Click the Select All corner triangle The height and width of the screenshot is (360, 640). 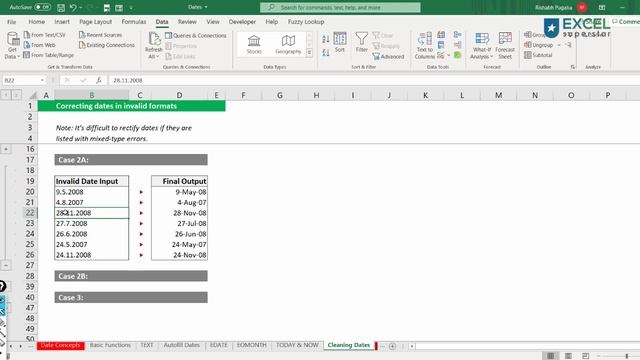[33, 95]
